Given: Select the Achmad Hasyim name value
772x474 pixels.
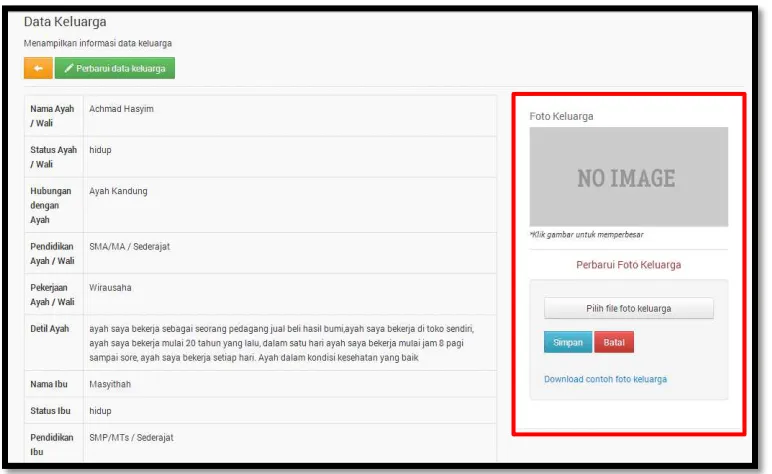Looking at the screenshot, I should [x=121, y=109].
